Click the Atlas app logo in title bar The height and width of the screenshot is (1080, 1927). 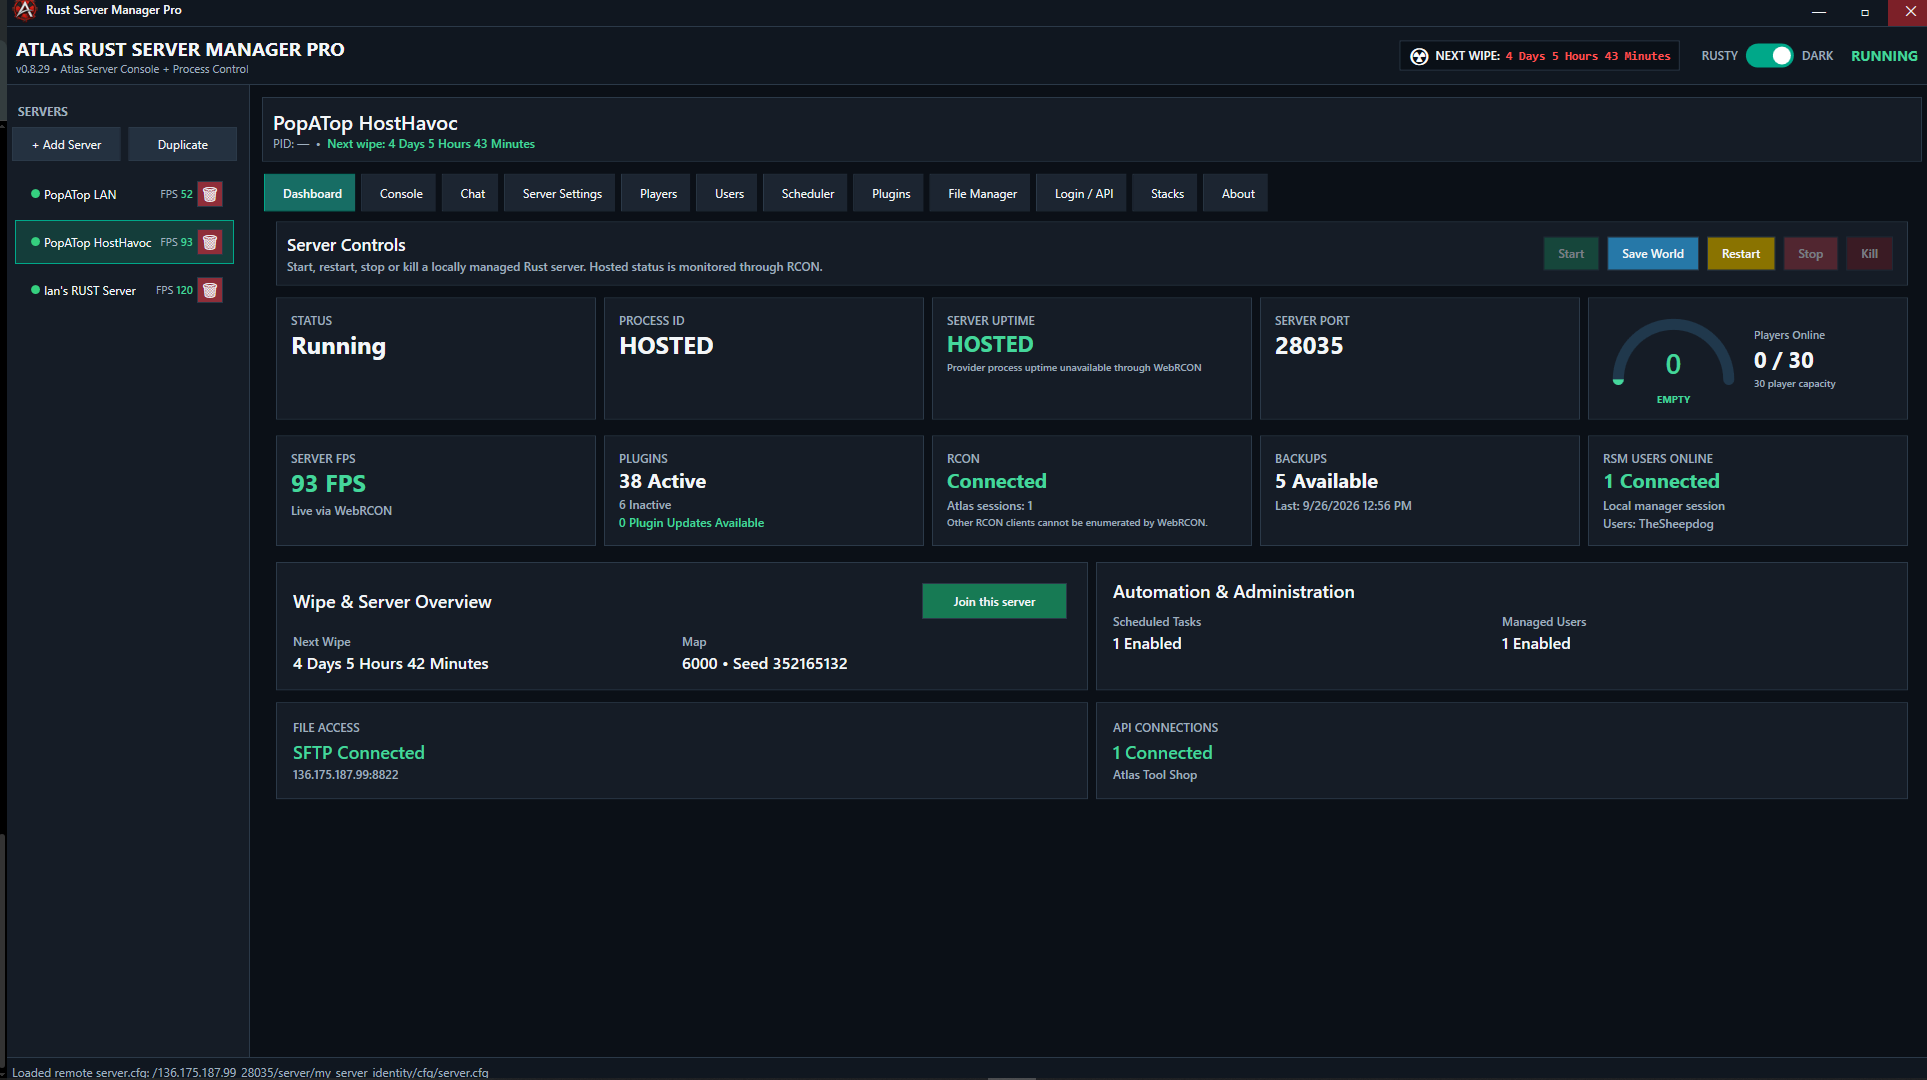(25, 10)
